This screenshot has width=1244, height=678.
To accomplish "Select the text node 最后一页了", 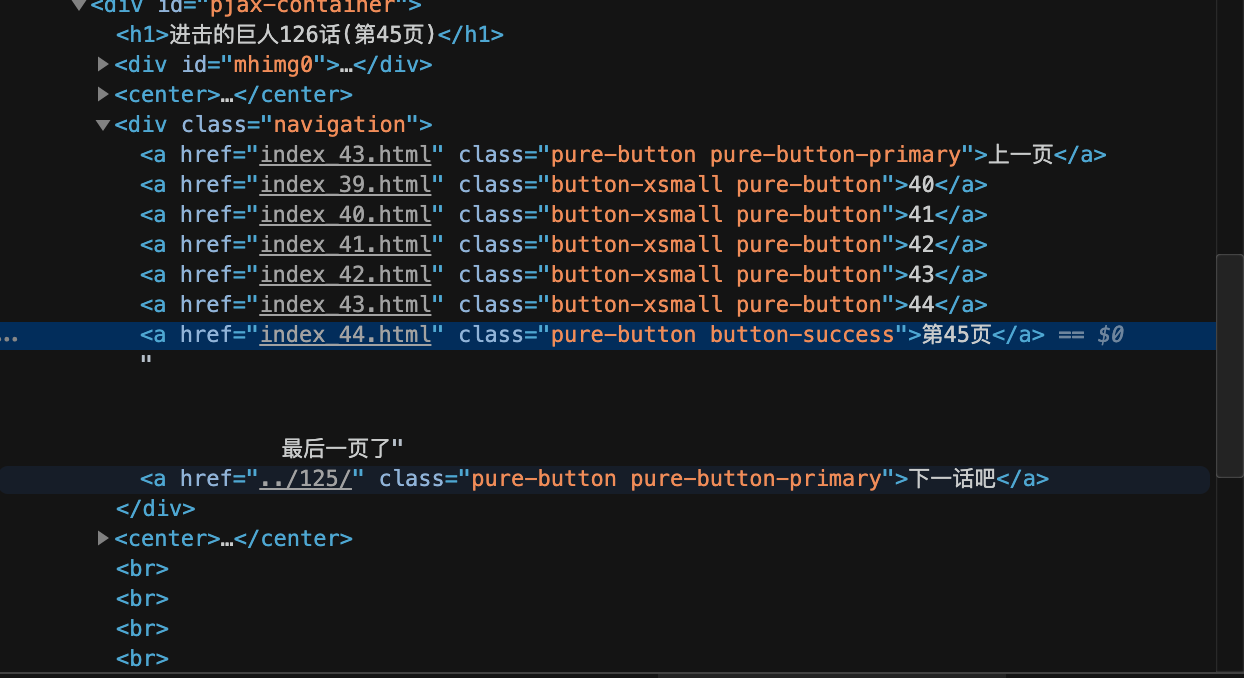I will pos(337,447).
